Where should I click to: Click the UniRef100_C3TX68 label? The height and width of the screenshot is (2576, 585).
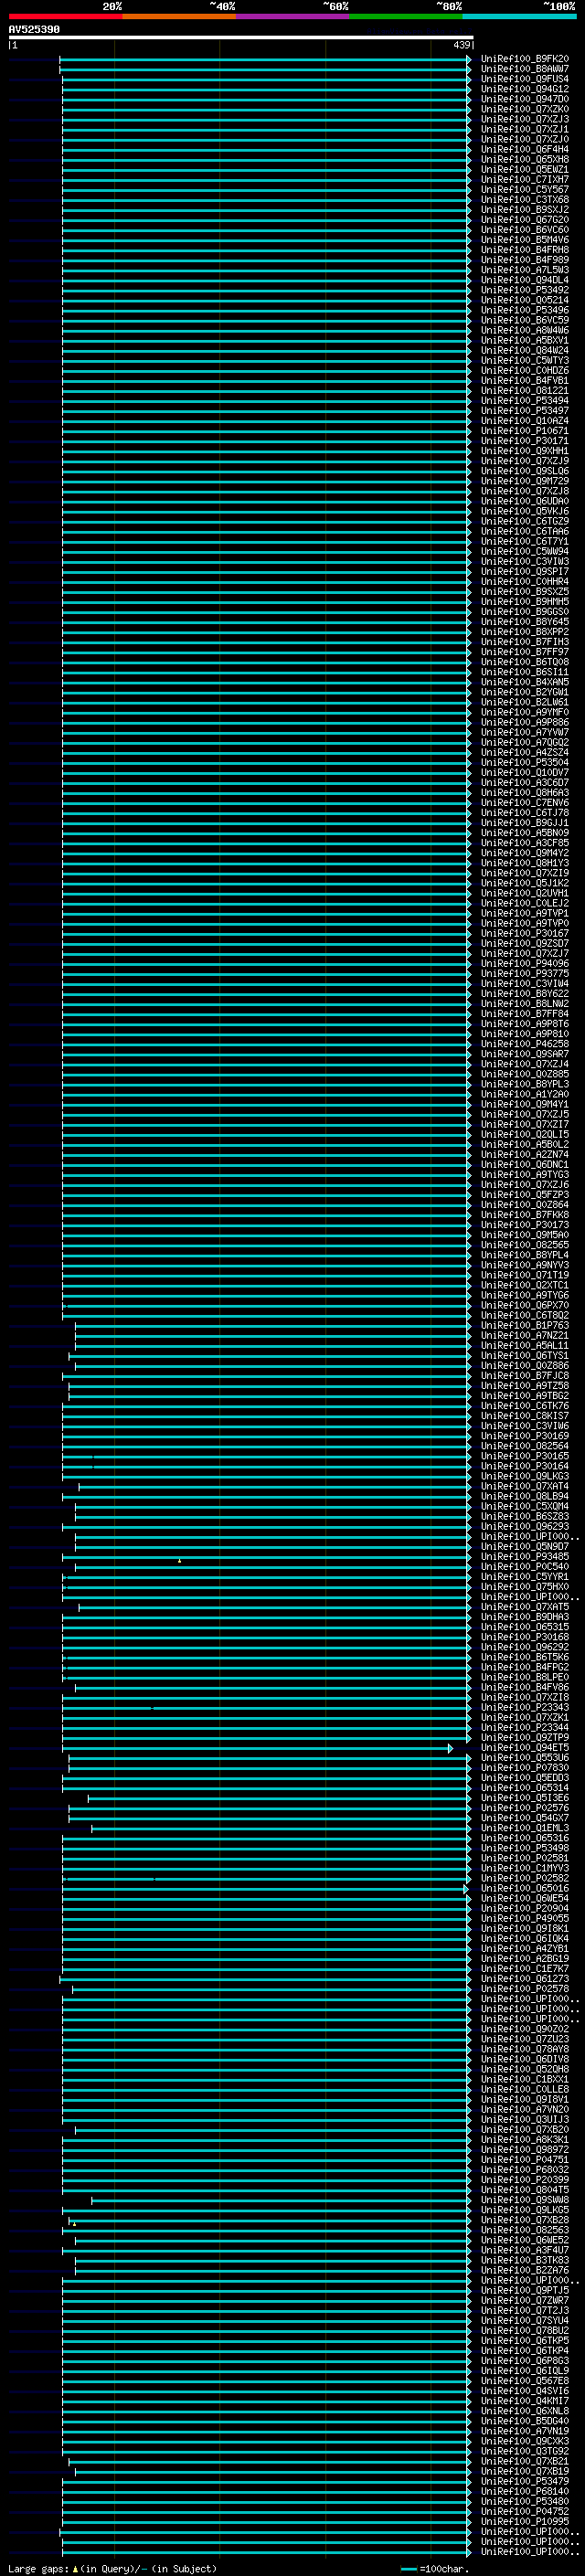click(x=525, y=199)
